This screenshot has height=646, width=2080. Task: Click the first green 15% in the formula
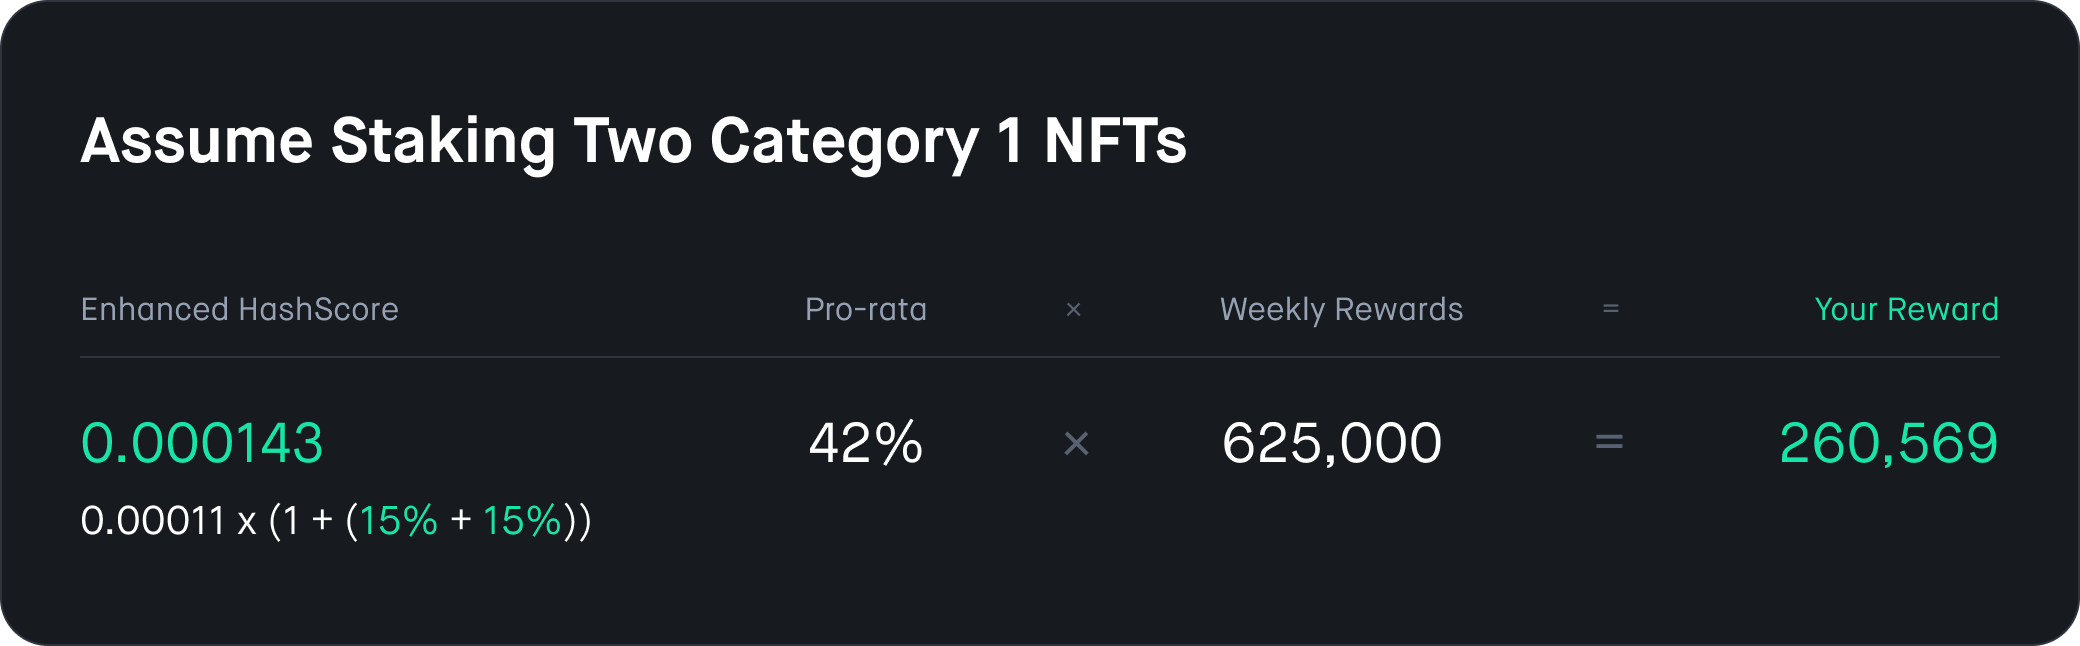pos(398,521)
